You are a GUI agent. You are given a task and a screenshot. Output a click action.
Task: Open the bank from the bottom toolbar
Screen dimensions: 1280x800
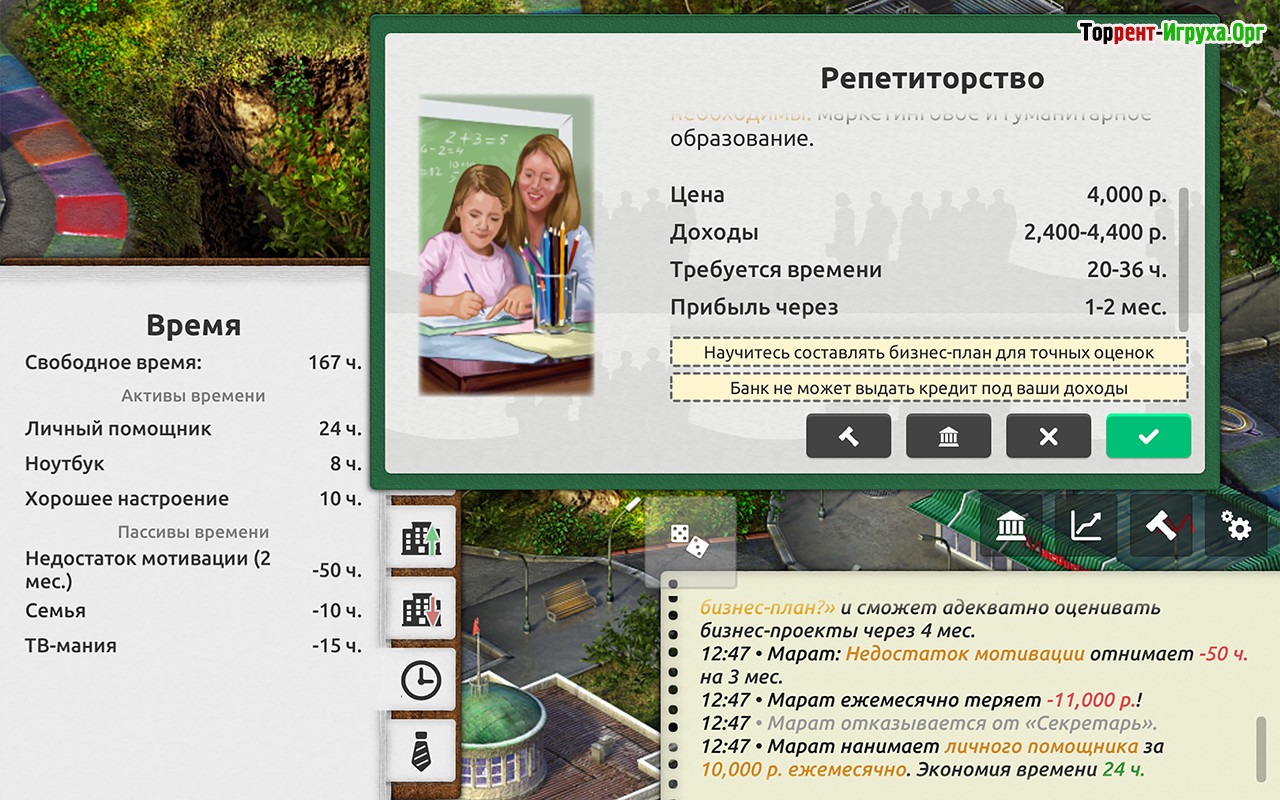pyautogui.click(x=1012, y=525)
